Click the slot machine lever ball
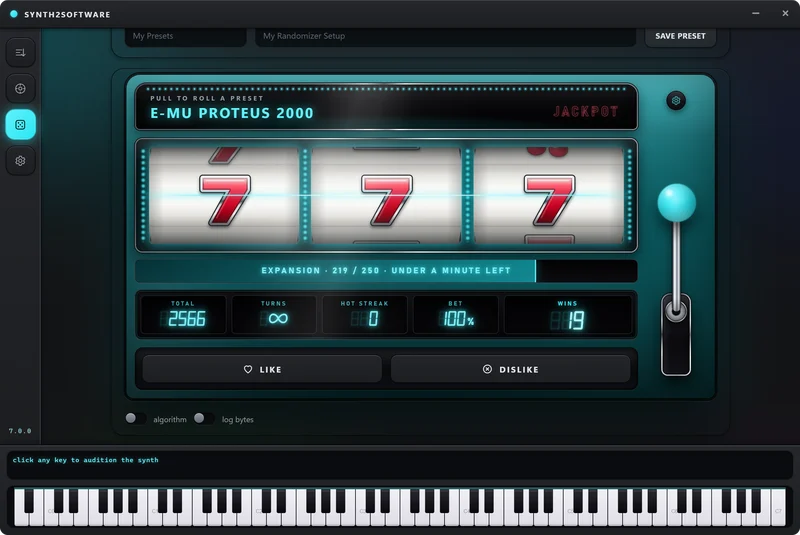800x535 pixels. tap(677, 202)
